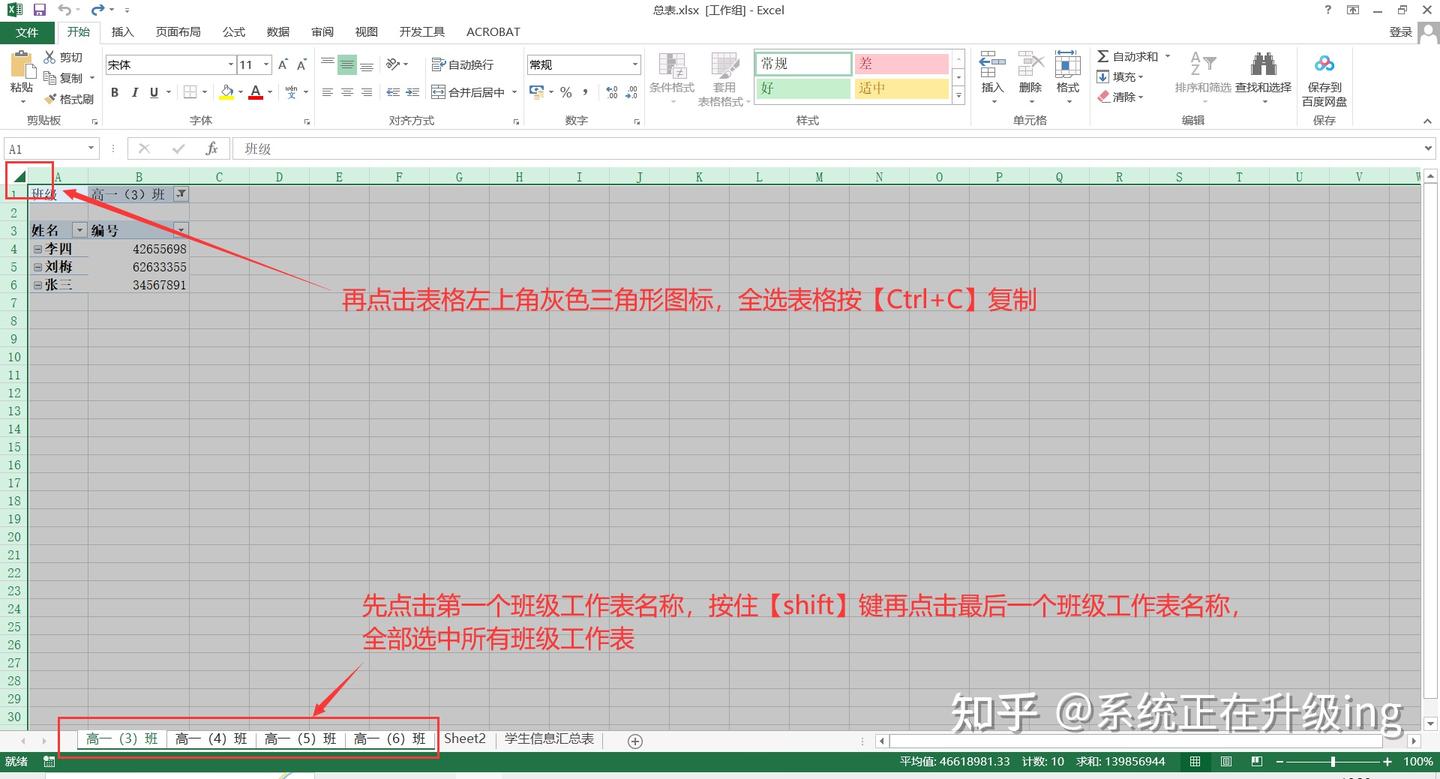Collapse the group for 李四 row
Viewport: 1440px width, 779px height.
tap(36, 248)
